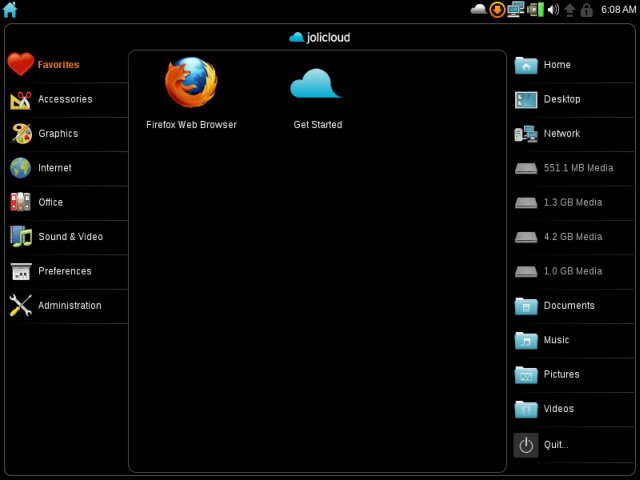Click the 551.1 MB Media drive icon
The width and height of the screenshot is (640, 480).
click(x=526, y=168)
